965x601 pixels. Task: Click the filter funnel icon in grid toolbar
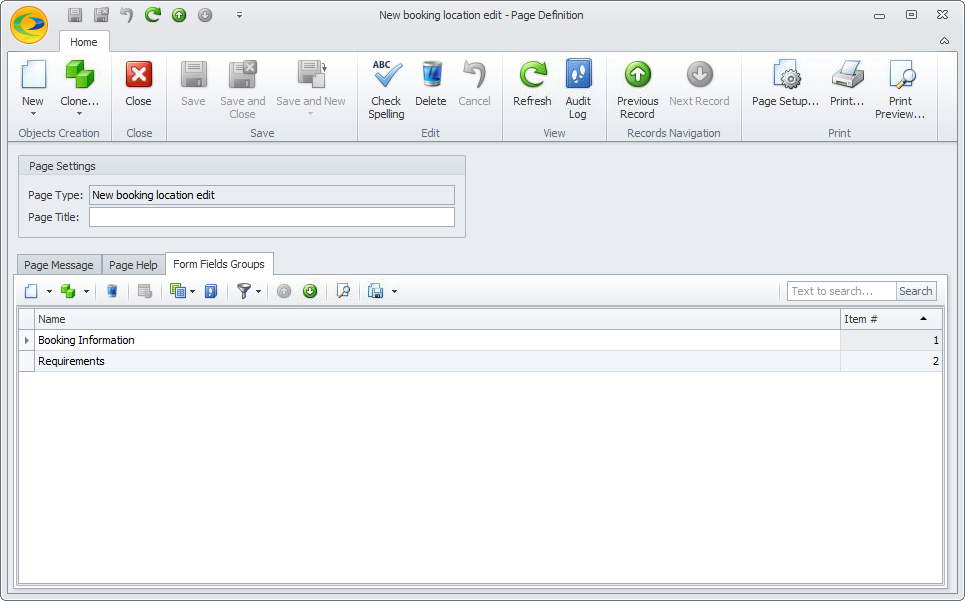click(x=244, y=291)
